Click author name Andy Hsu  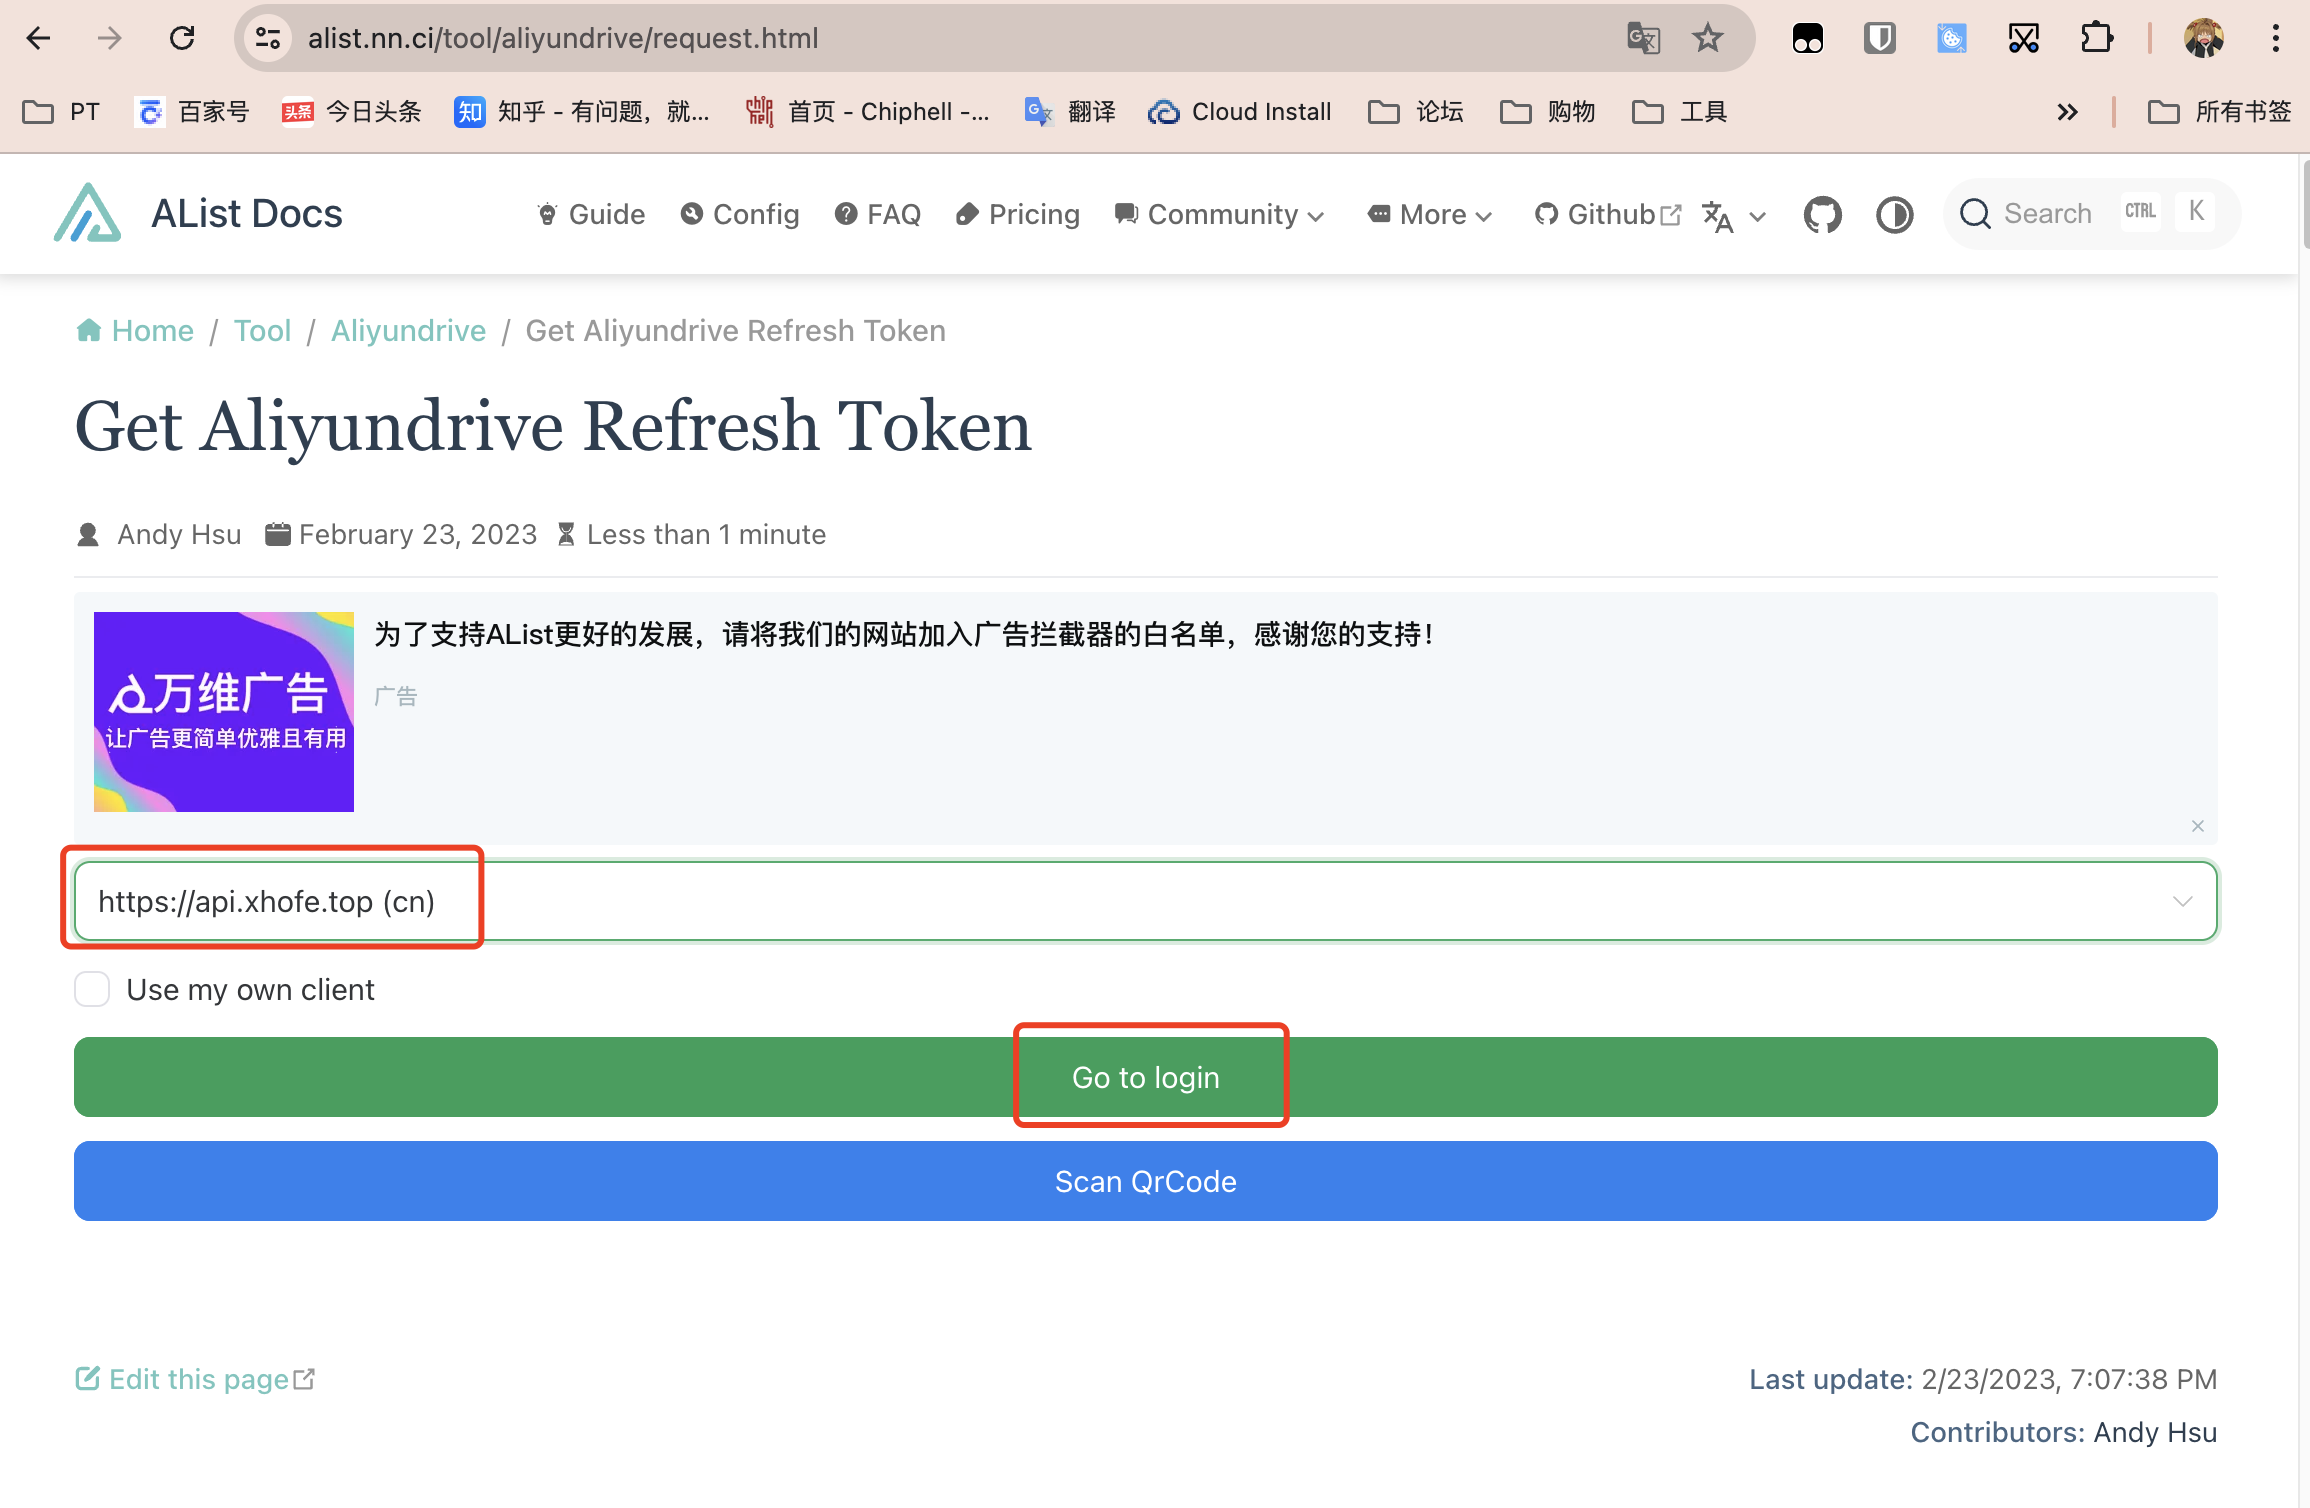click(x=179, y=534)
